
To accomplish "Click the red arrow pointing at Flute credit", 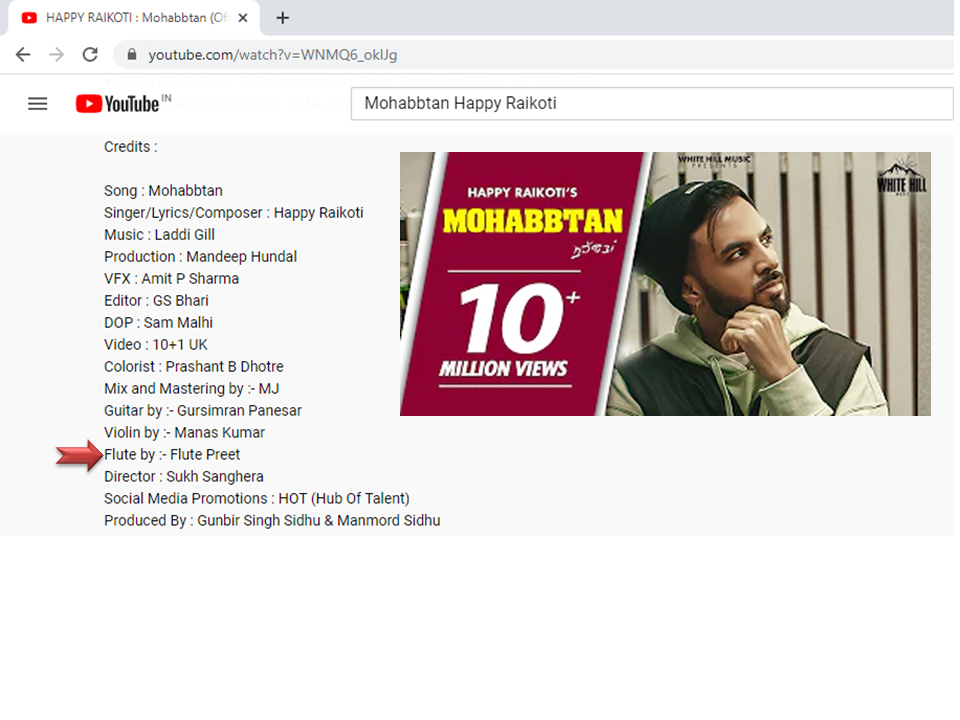I will tap(79, 456).
